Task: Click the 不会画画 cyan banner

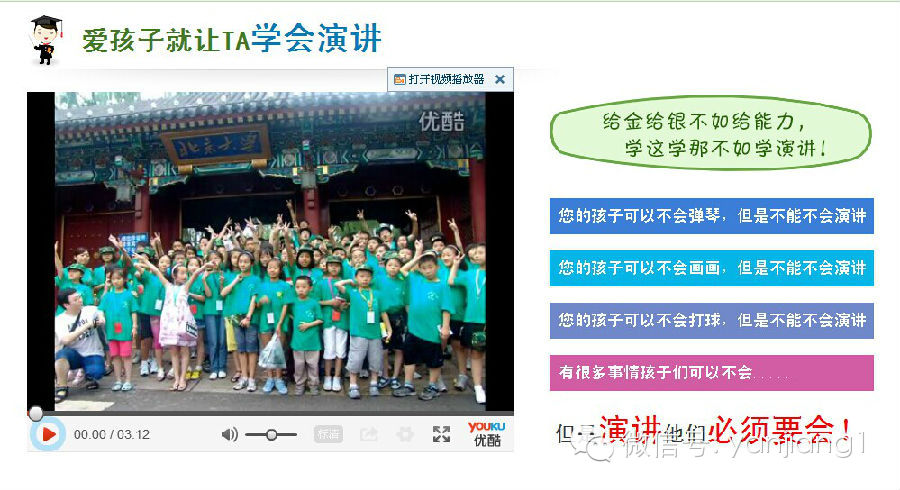Action: pyautogui.click(x=712, y=267)
